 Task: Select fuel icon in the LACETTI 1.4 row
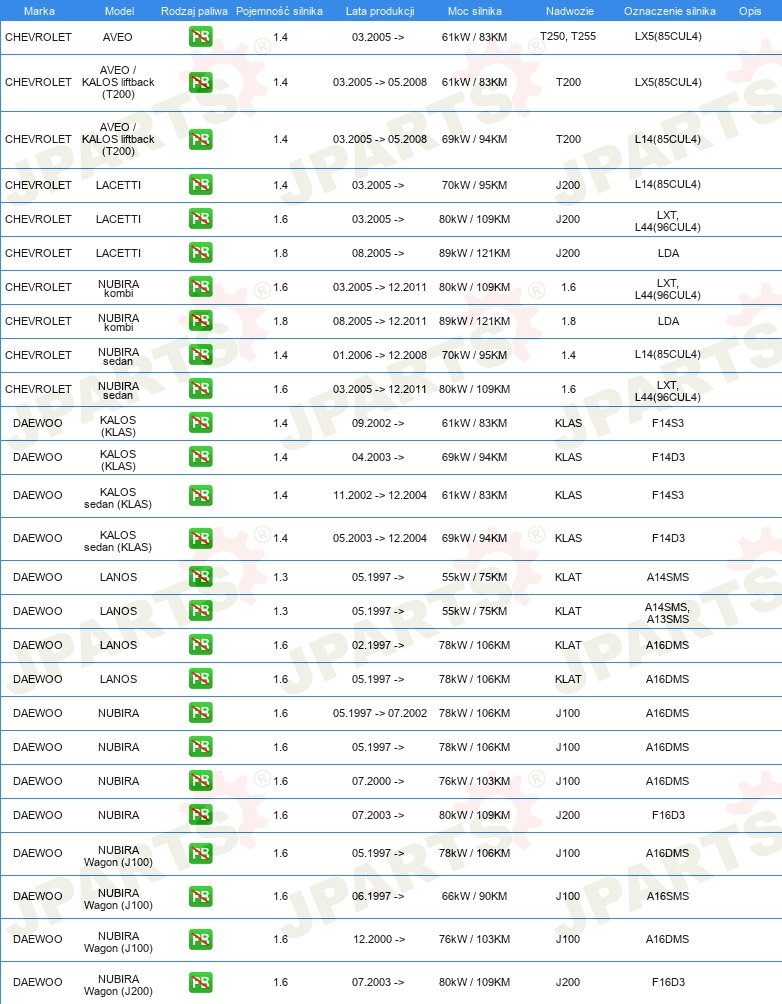tap(200, 185)
